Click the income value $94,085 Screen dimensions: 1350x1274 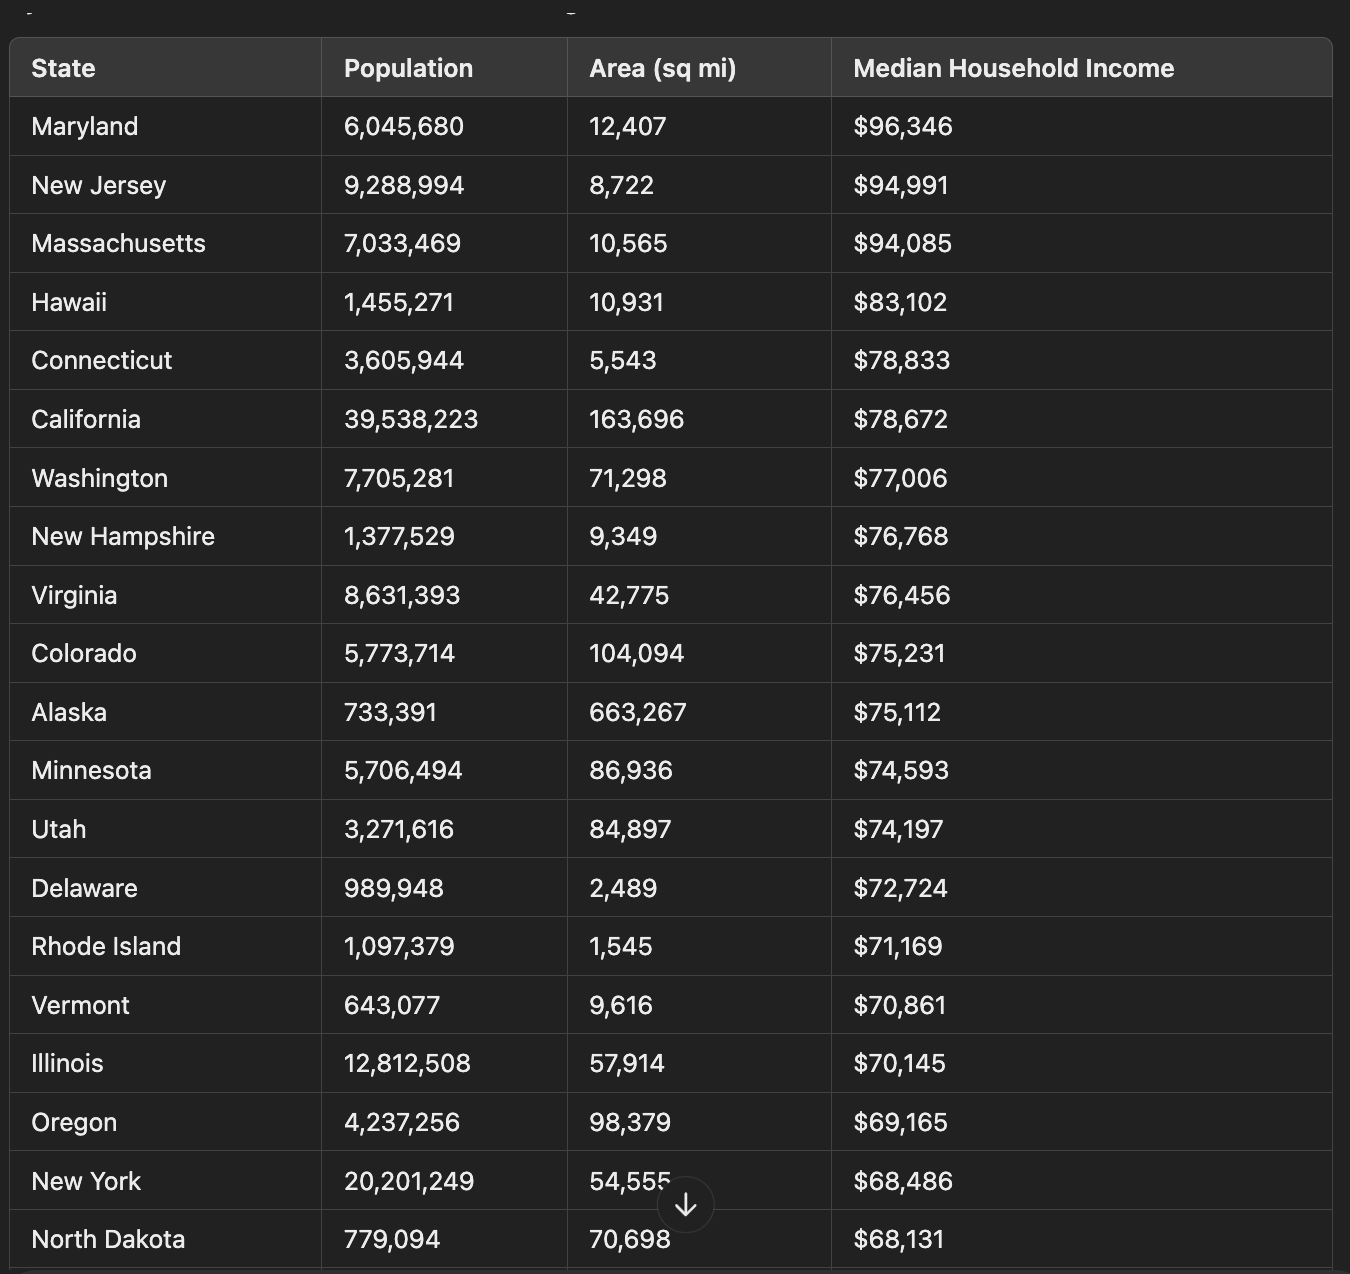point(903,243)
